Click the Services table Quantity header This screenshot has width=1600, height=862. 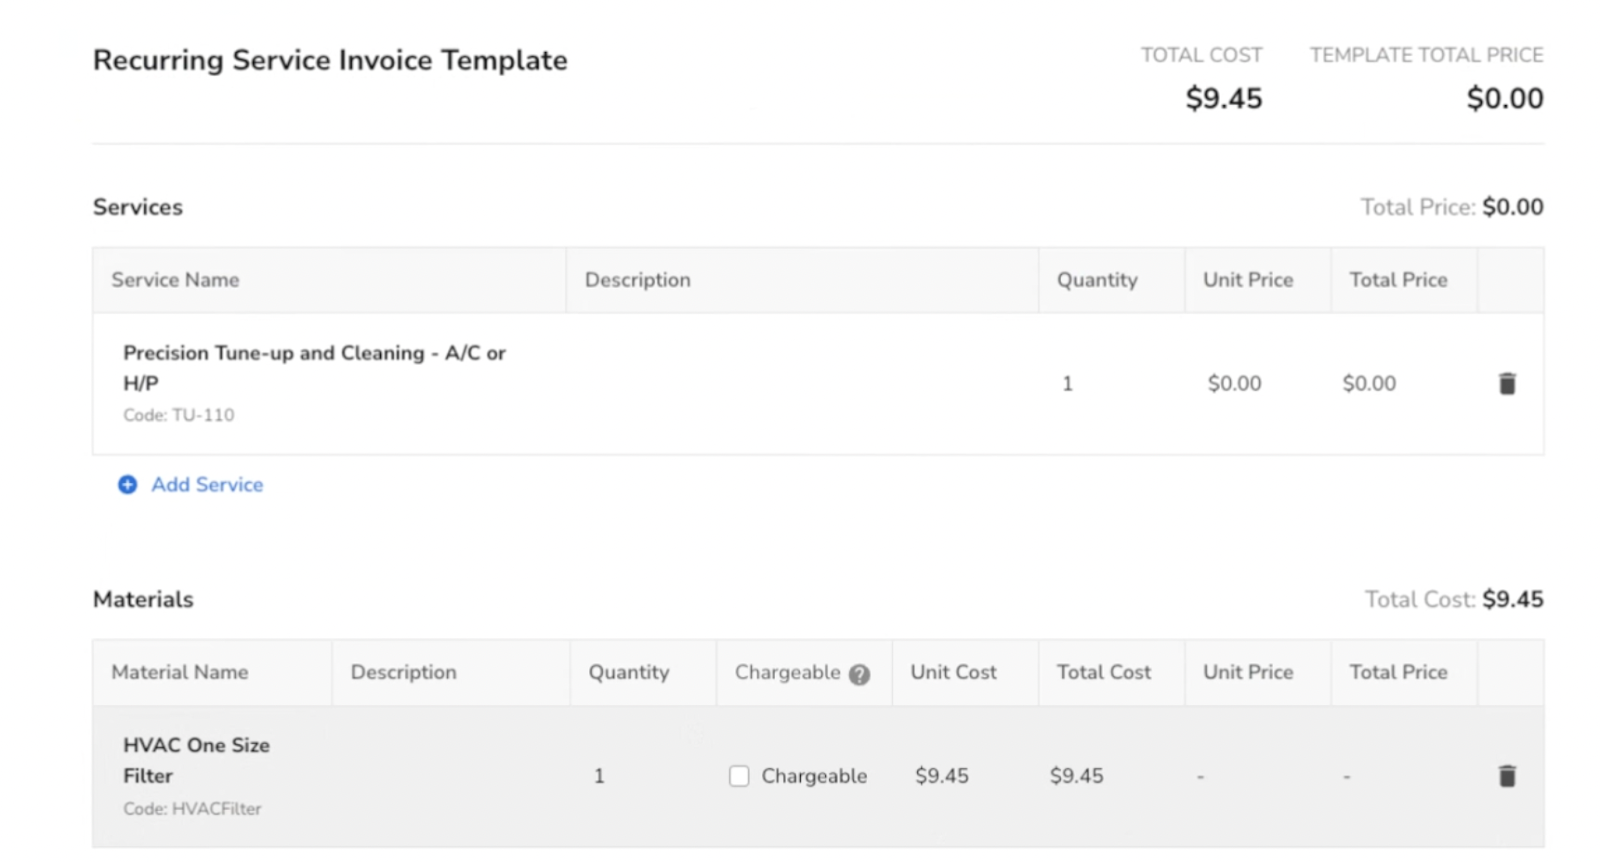pos(1097,281)
